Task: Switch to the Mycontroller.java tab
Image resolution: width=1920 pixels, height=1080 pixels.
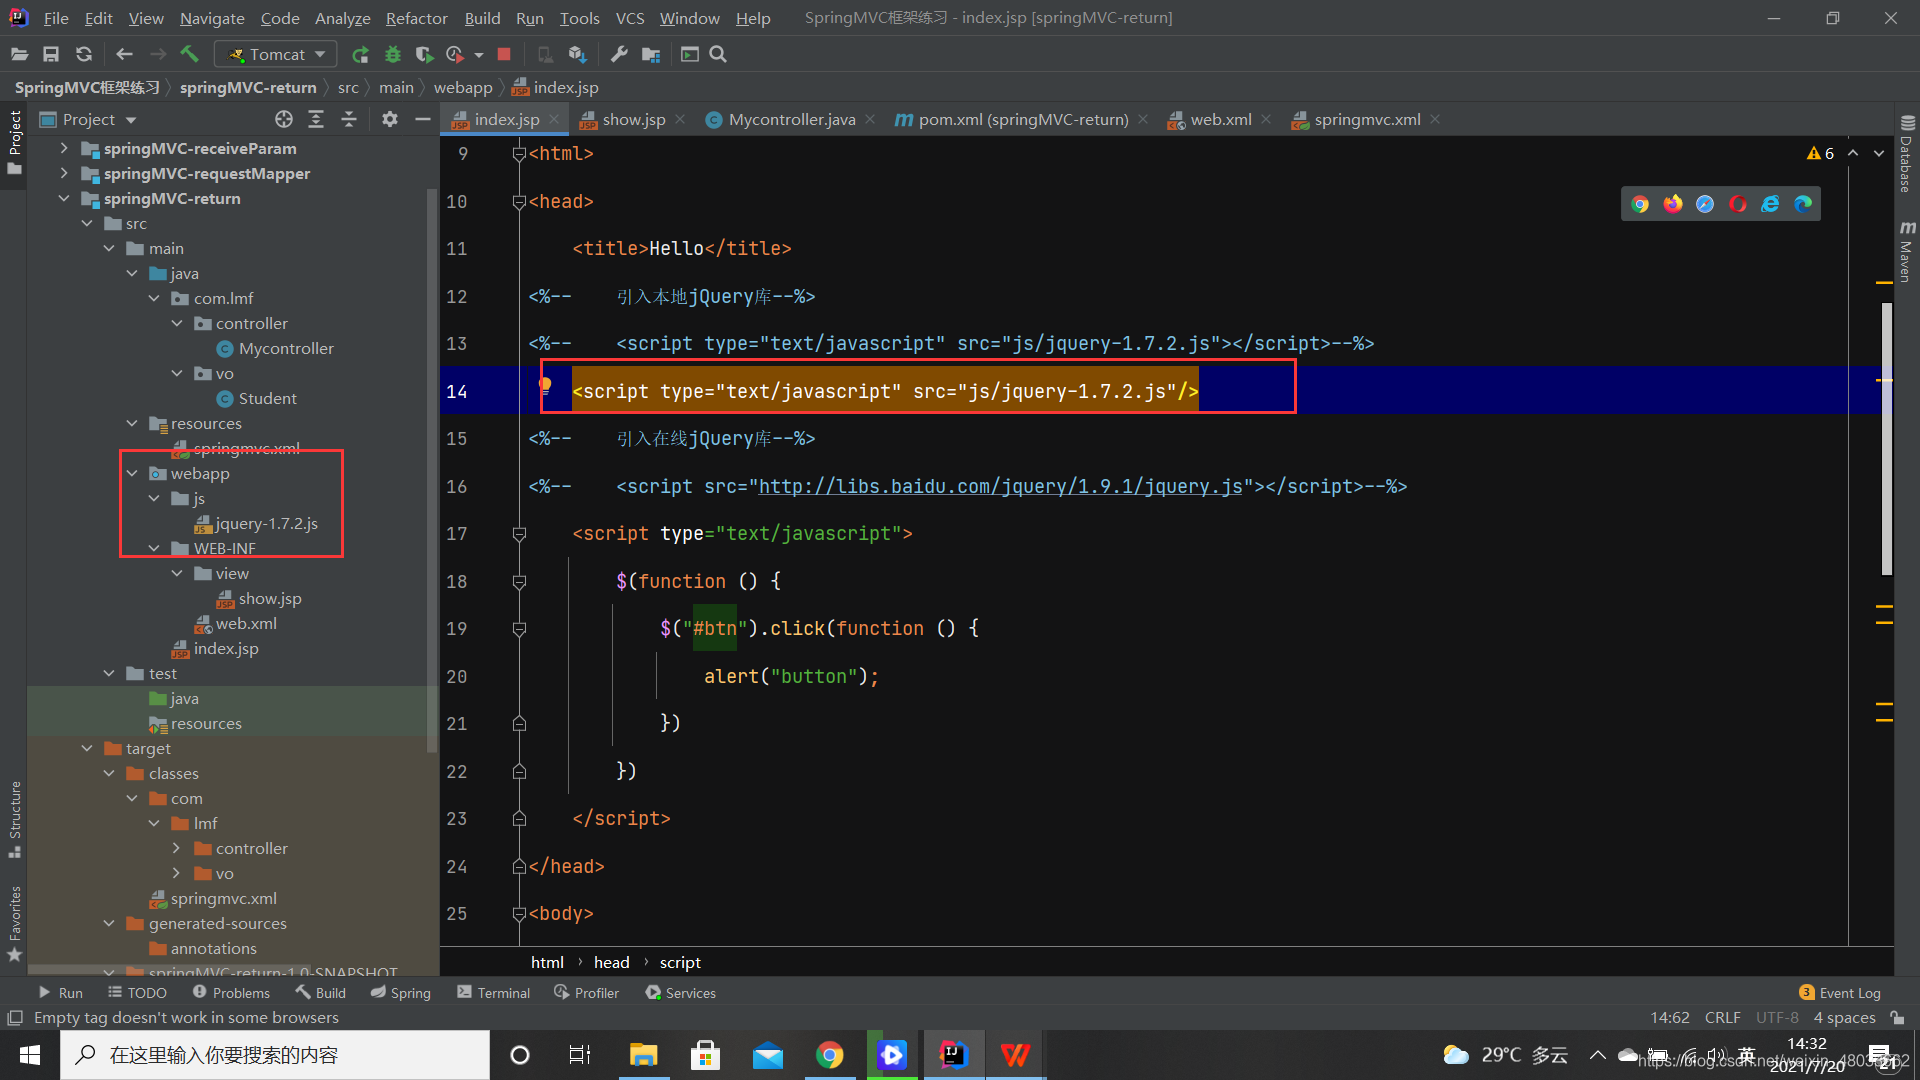Action: pos(790,119)
